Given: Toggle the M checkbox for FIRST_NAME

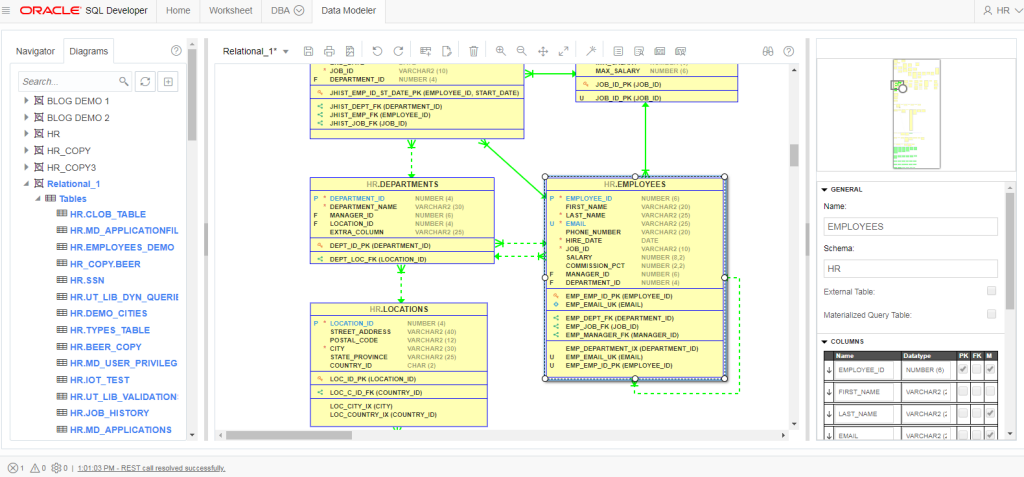Looking at the screenshot, I should pos(991,392).
